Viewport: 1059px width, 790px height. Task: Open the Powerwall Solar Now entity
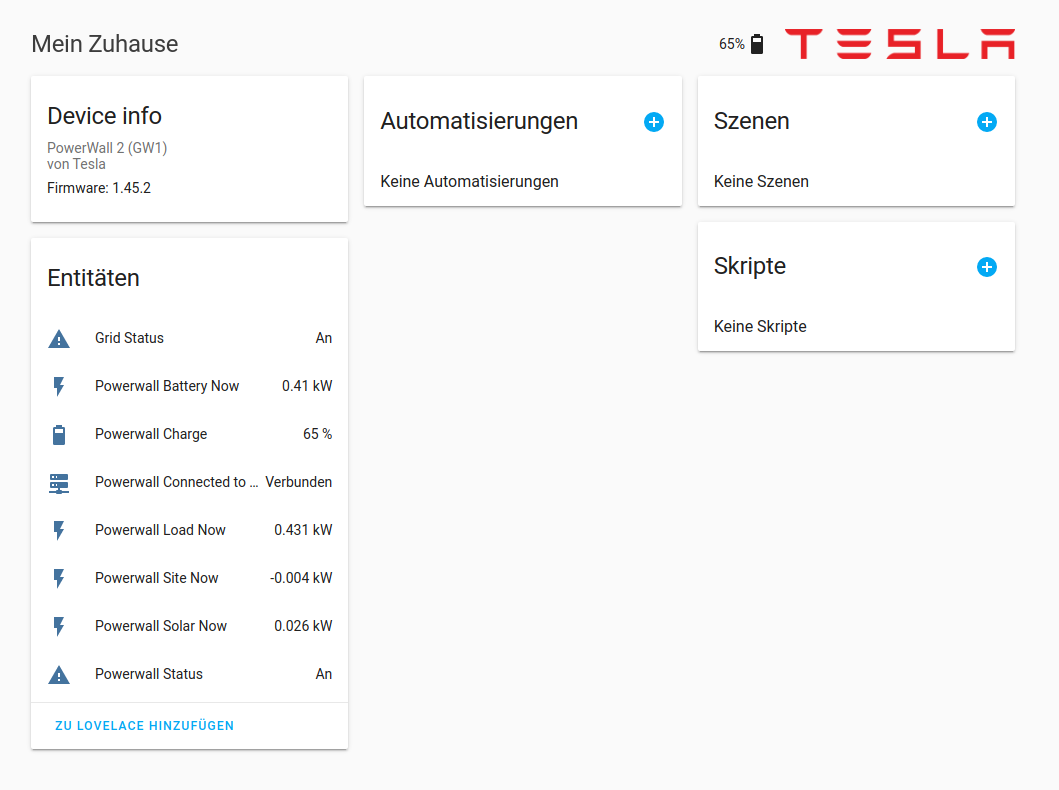pyautogui.click(x=190, y=626)
